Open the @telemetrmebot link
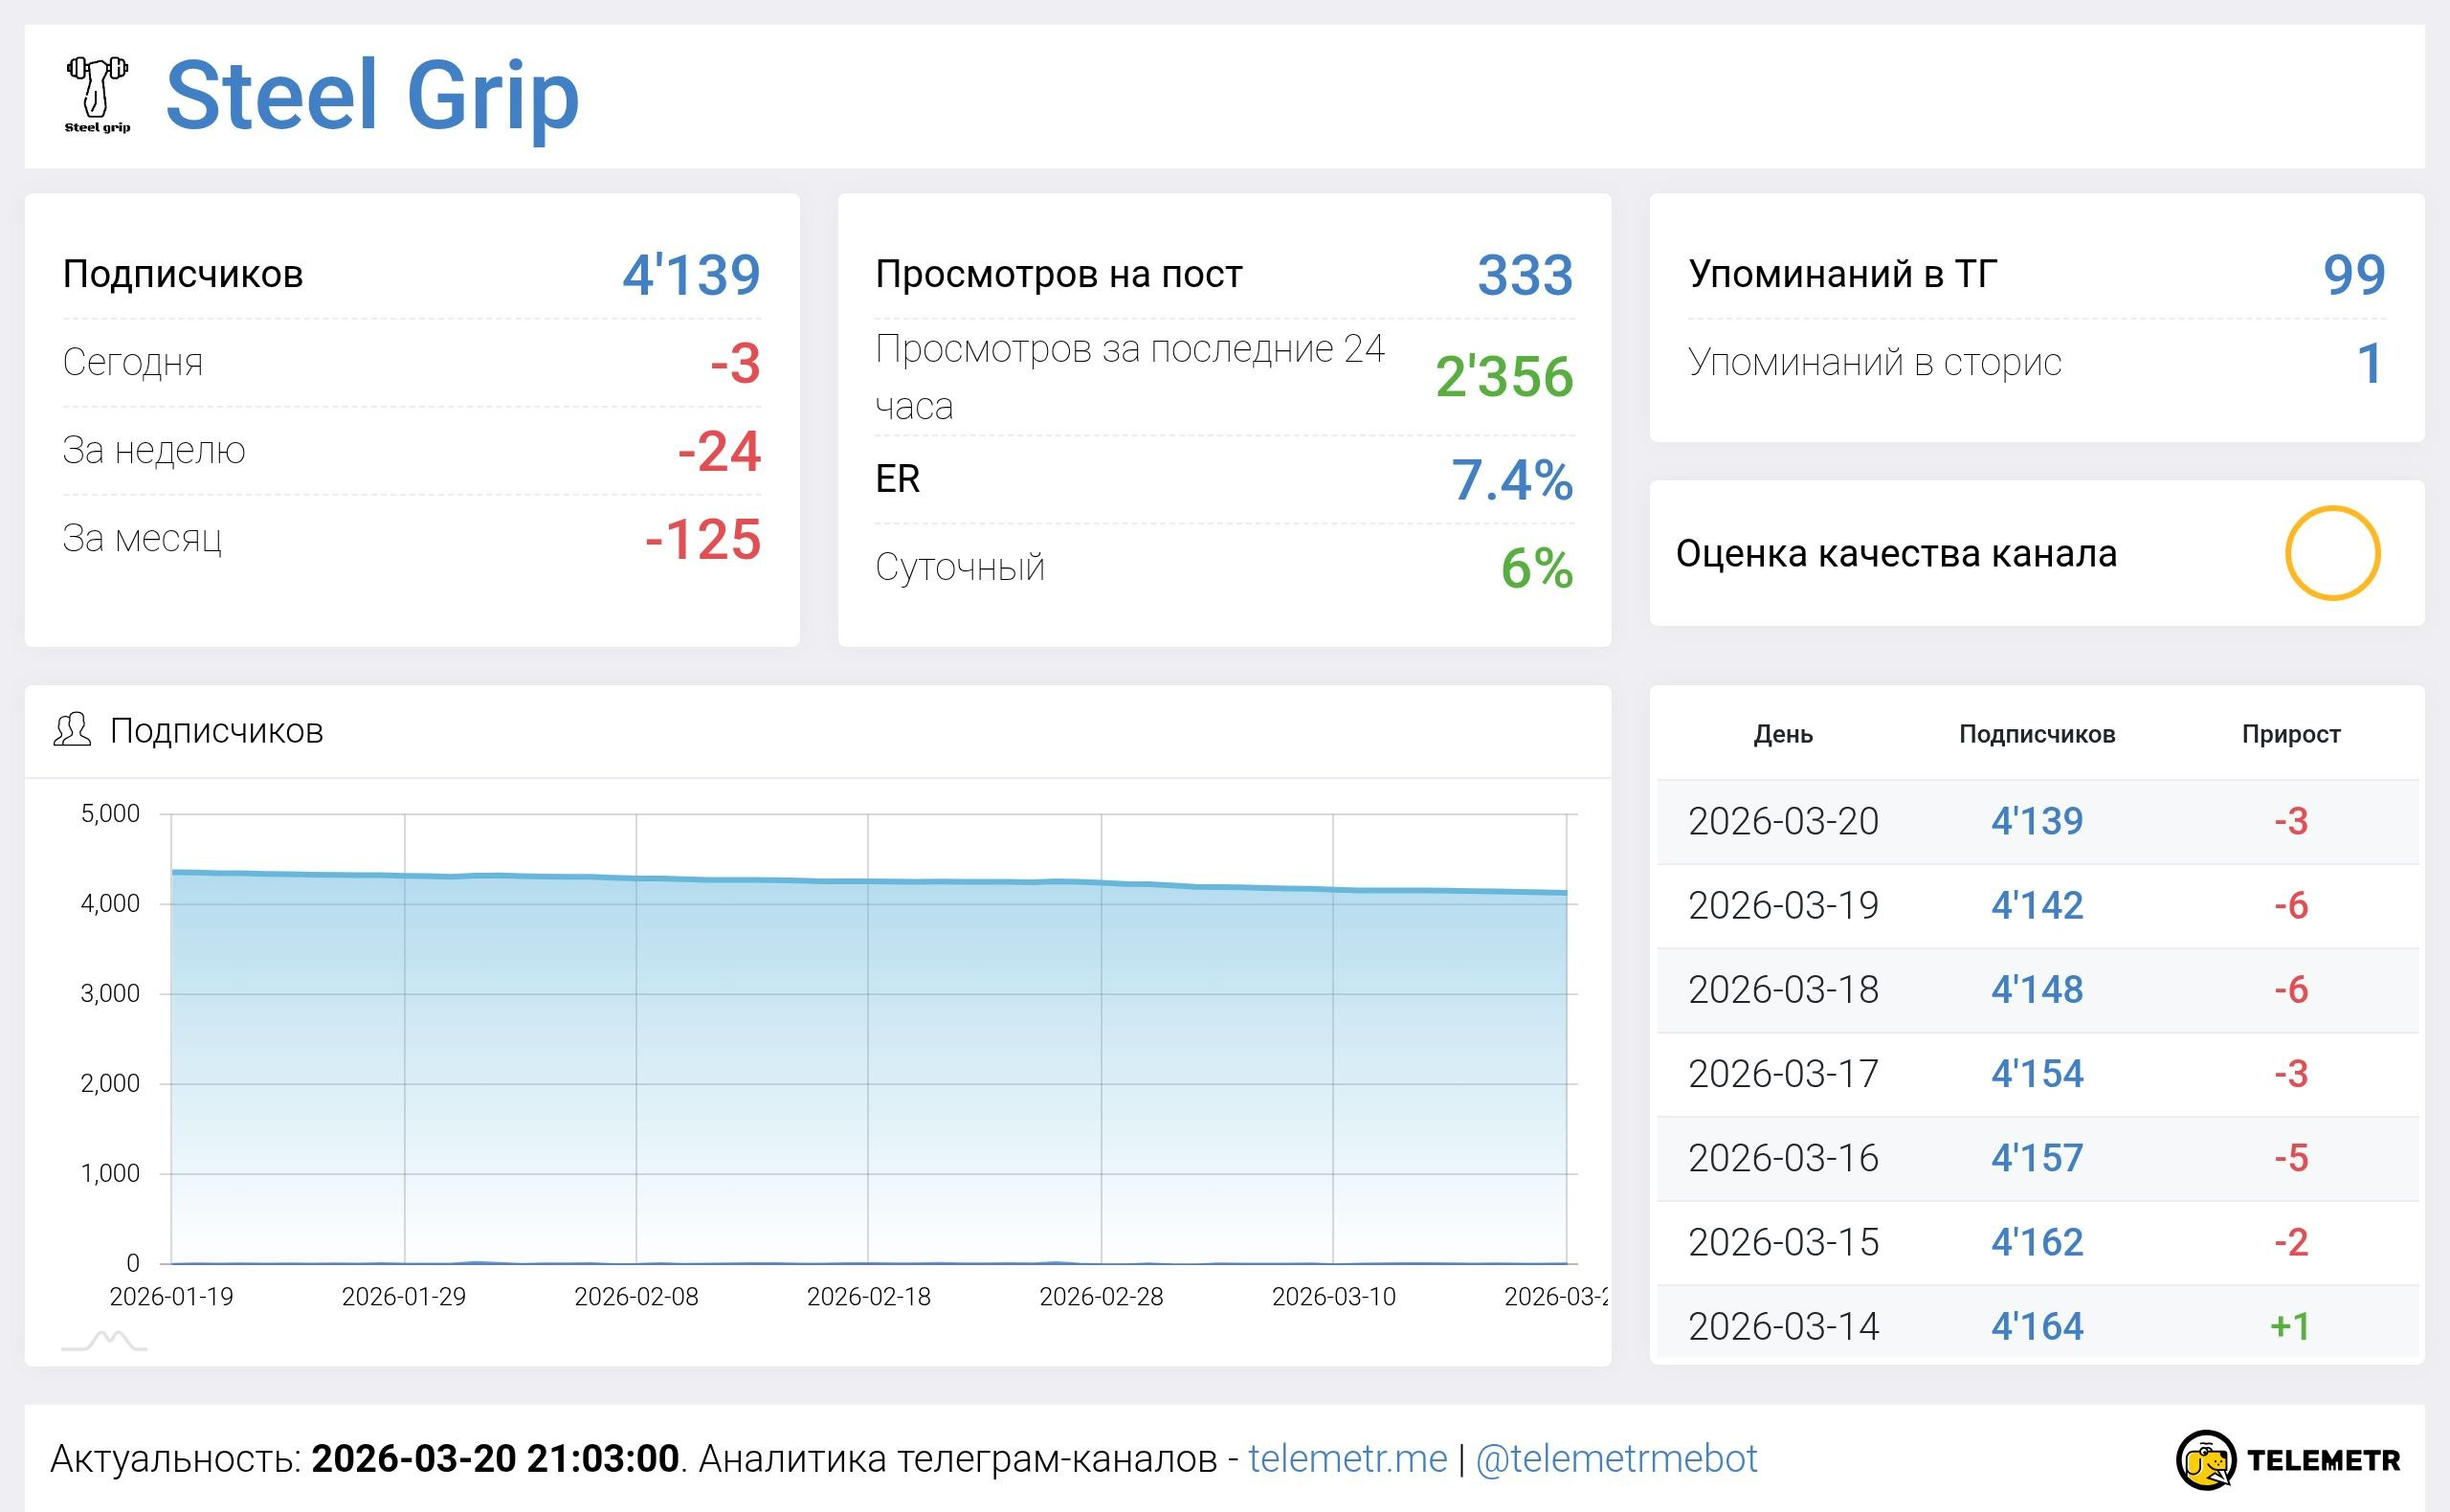 pyautogui.click(x=1616, y=1459)
